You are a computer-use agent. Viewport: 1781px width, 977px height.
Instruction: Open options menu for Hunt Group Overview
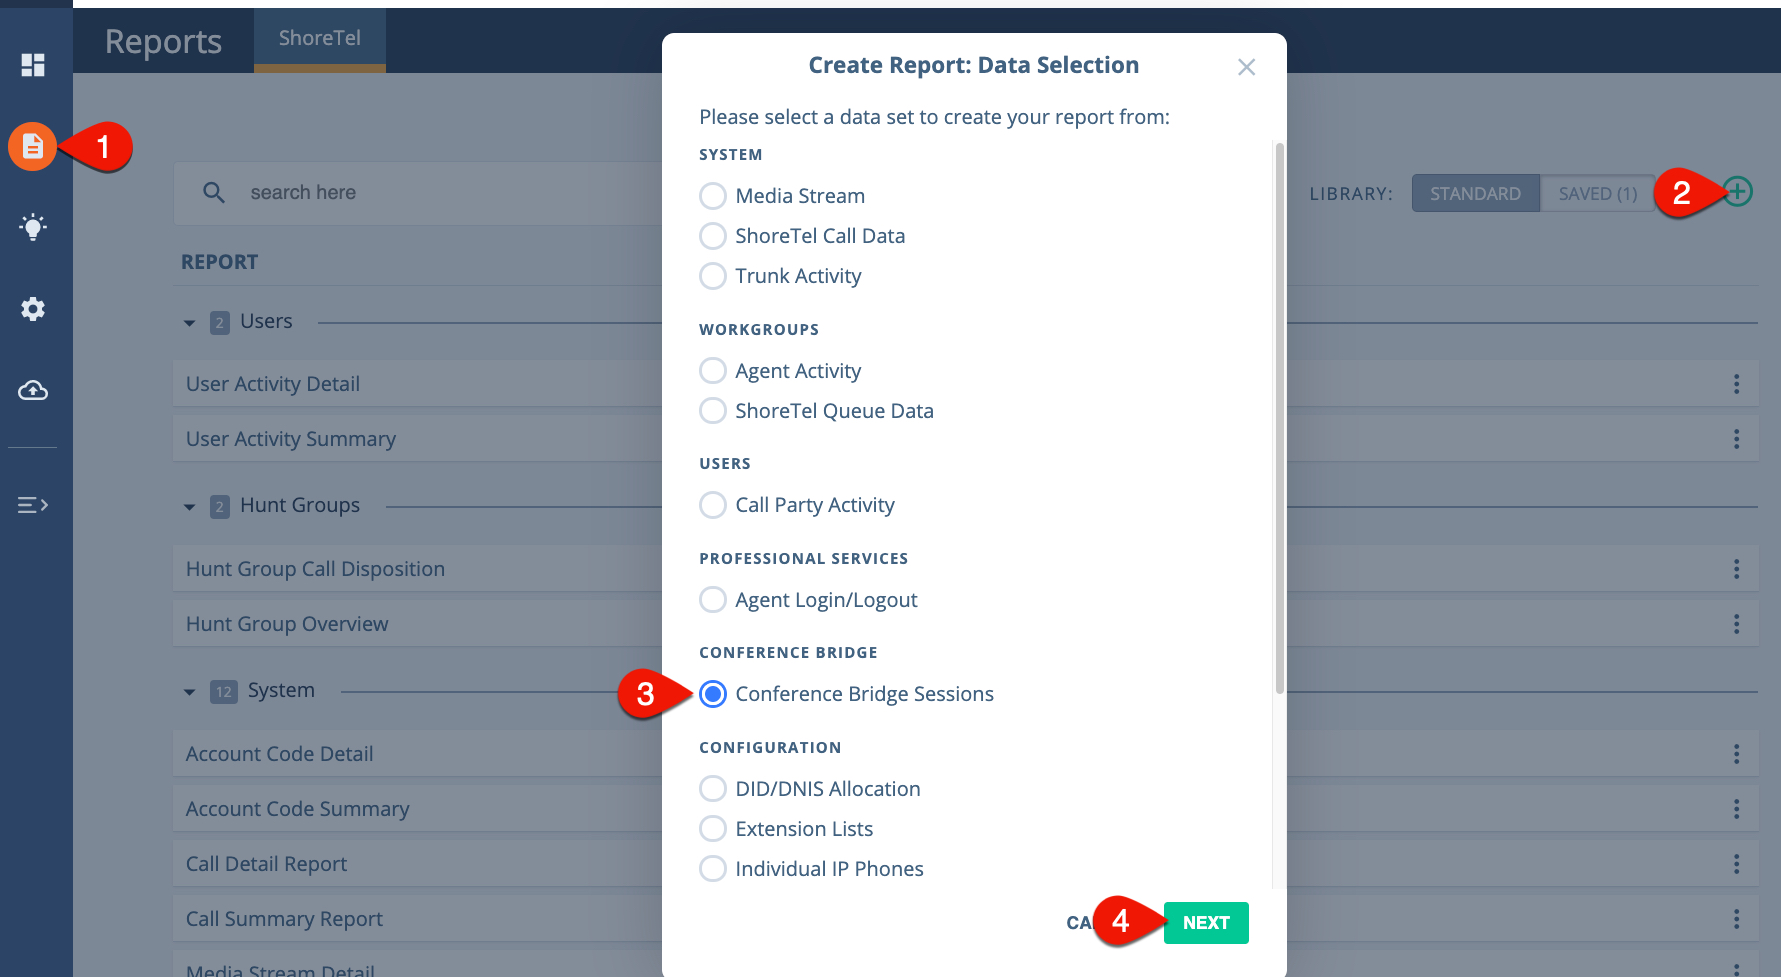(x=1737, y=624)
